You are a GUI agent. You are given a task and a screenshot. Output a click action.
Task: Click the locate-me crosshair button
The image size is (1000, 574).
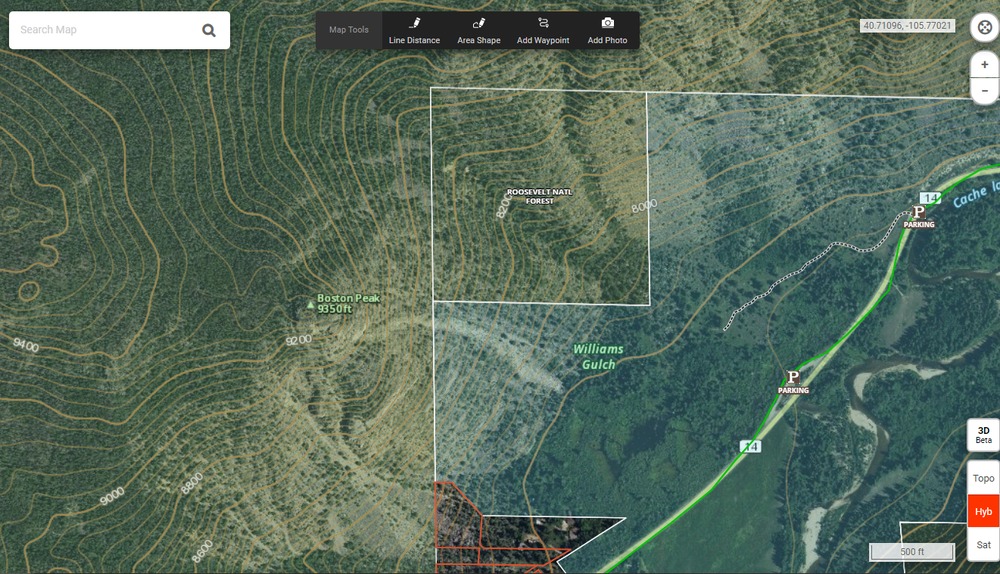pyautogui.click(x=985, y=27)
